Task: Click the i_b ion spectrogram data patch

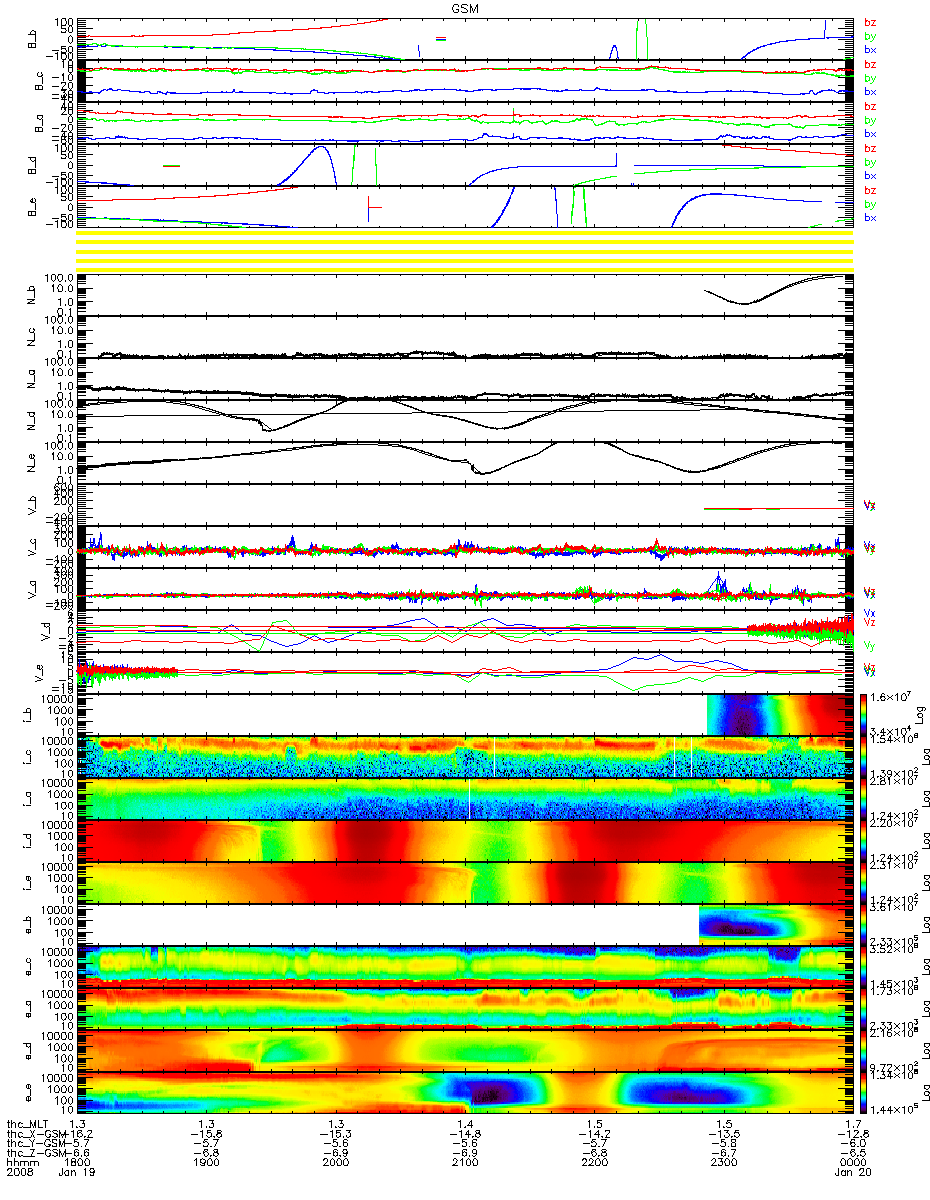Action: (779, 715)
